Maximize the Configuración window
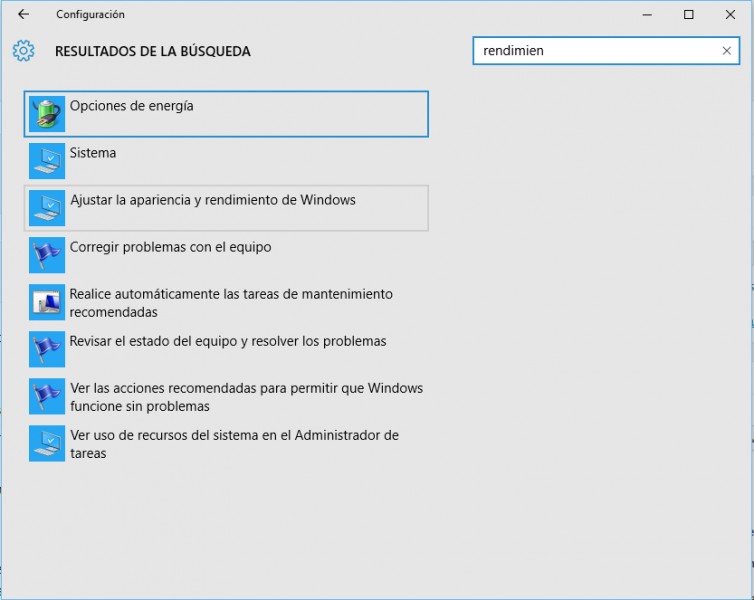754x600 pixels. coord(689,14)
